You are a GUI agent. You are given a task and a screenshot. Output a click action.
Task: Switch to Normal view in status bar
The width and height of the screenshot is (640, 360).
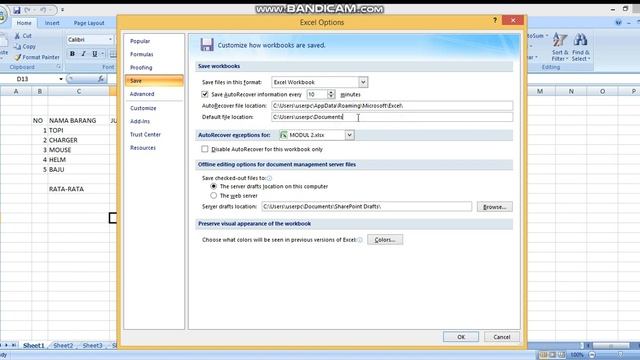tap(543, 355)
